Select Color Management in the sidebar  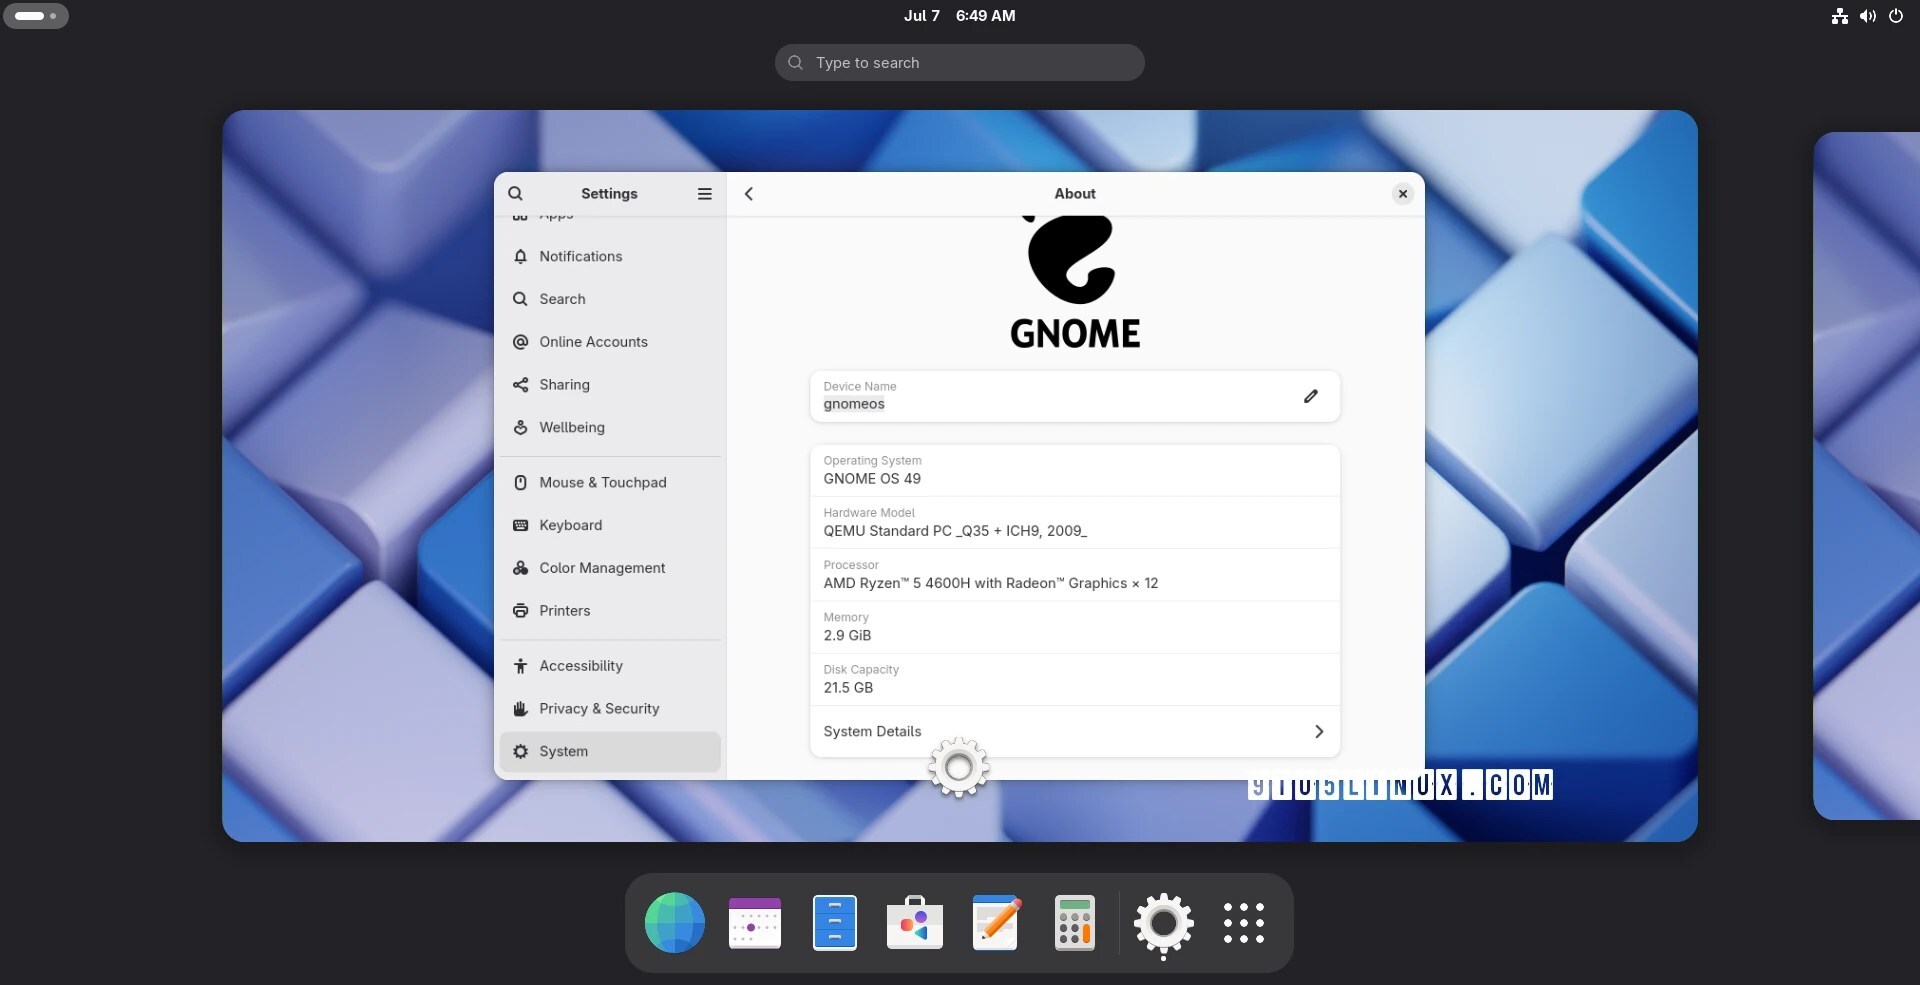click(610, 568)
